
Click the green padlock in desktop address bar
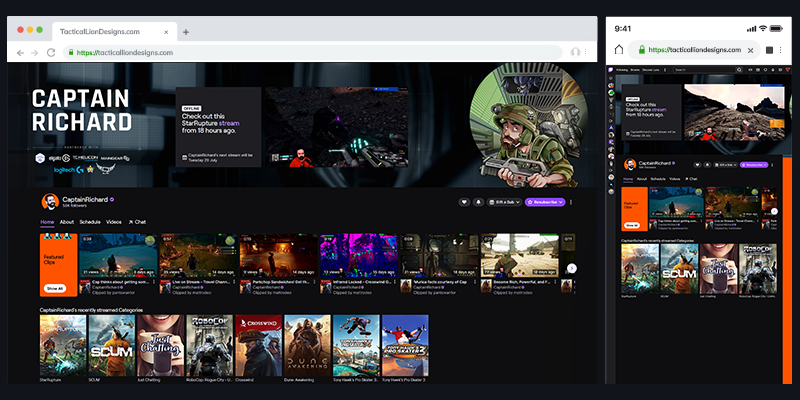pos(71,53)
